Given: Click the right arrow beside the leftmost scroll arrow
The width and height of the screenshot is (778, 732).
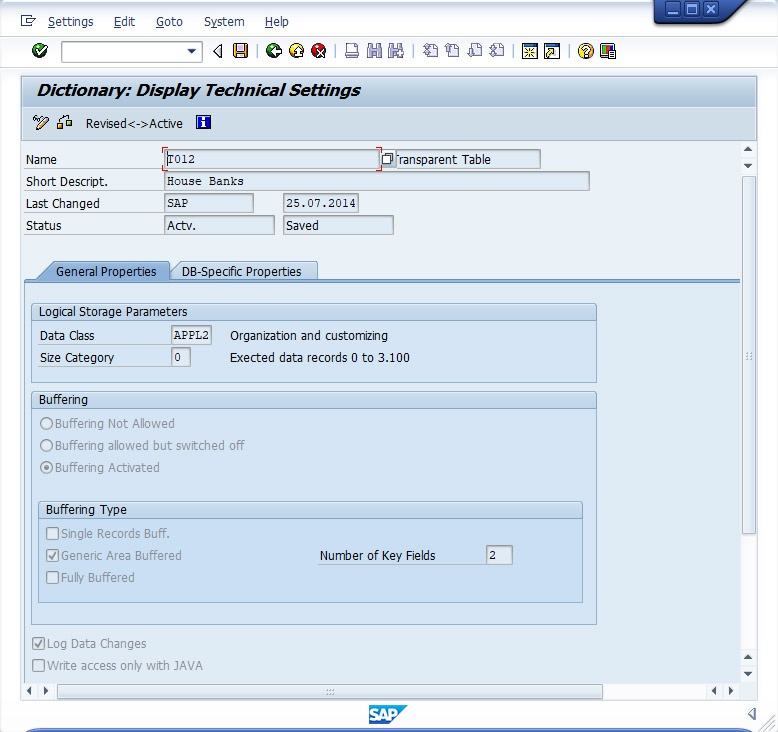Looking at the screenshot, I should pos(46,690).
